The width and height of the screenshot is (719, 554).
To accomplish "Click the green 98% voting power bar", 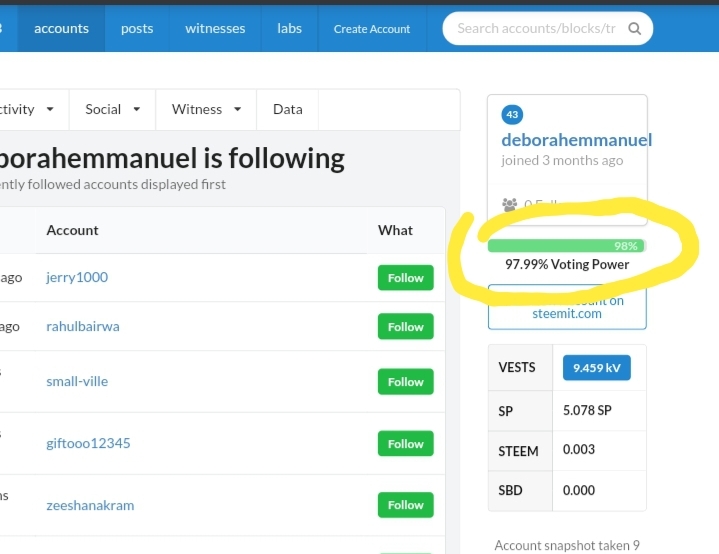I will [x=567, y=246].
